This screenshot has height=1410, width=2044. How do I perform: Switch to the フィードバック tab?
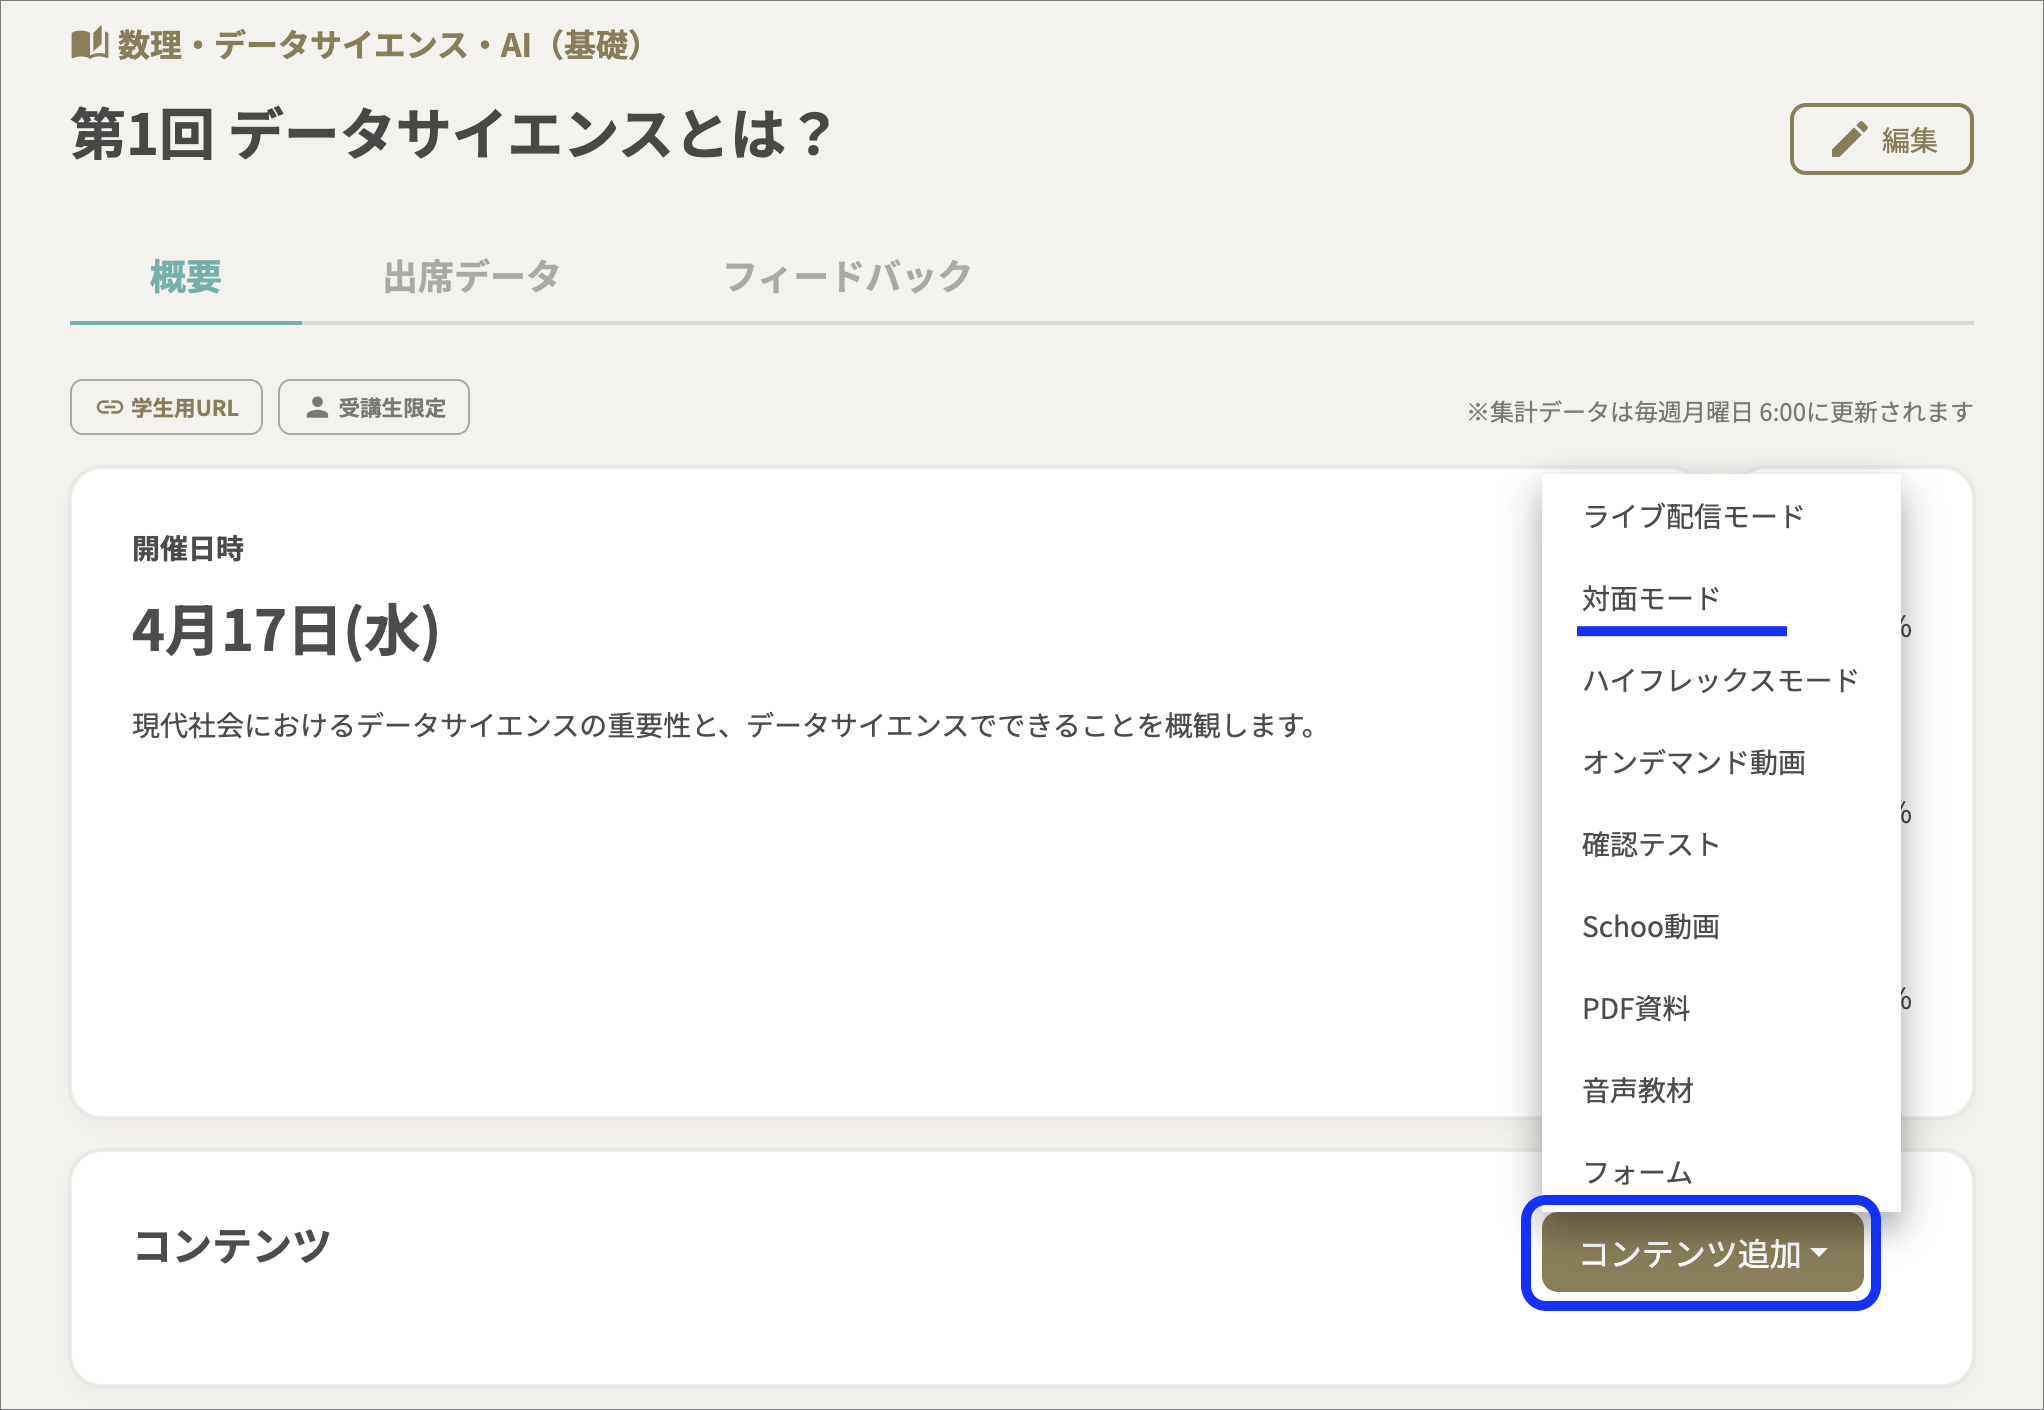tap(847, 277)
